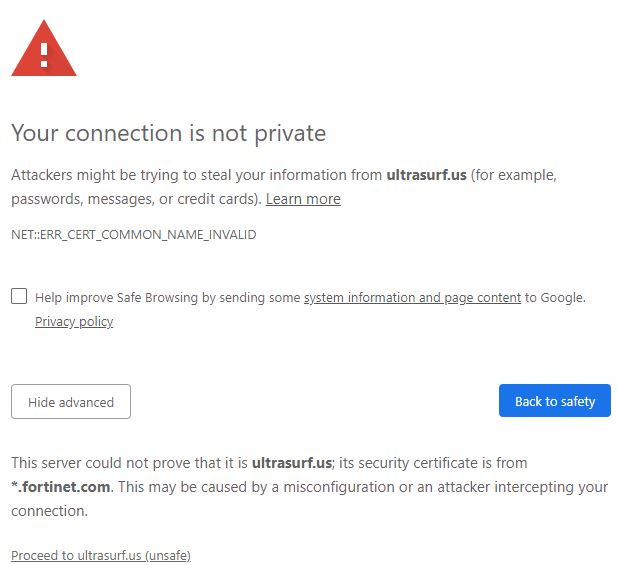Screen dimensions: 617x565
Task: Click the "Attackers might be trying" text
Action: [98, 175]
